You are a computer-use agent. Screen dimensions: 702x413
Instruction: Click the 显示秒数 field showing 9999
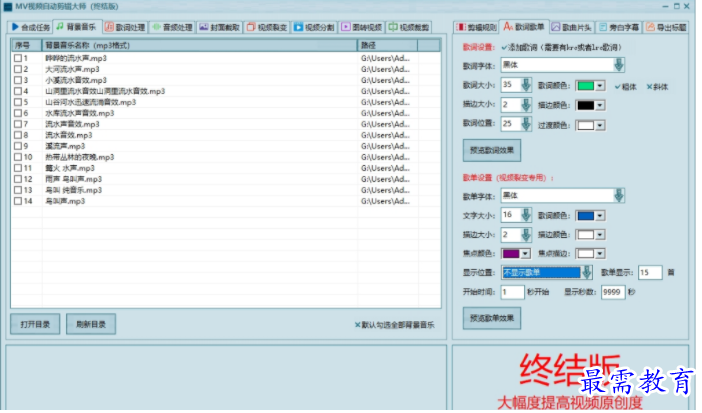click(x=613, y=292)
